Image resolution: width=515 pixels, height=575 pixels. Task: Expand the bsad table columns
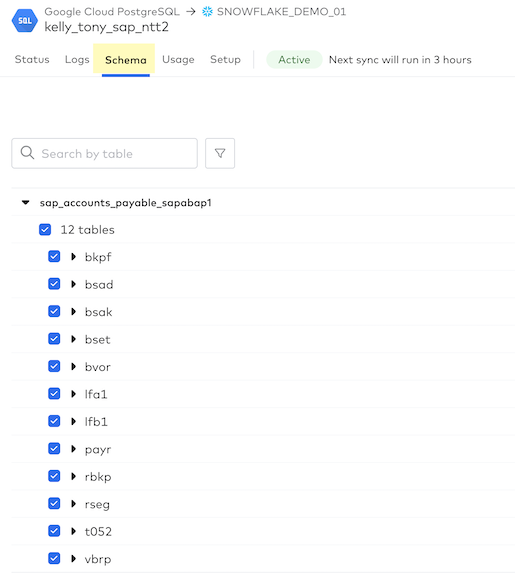tap(73, 284)
